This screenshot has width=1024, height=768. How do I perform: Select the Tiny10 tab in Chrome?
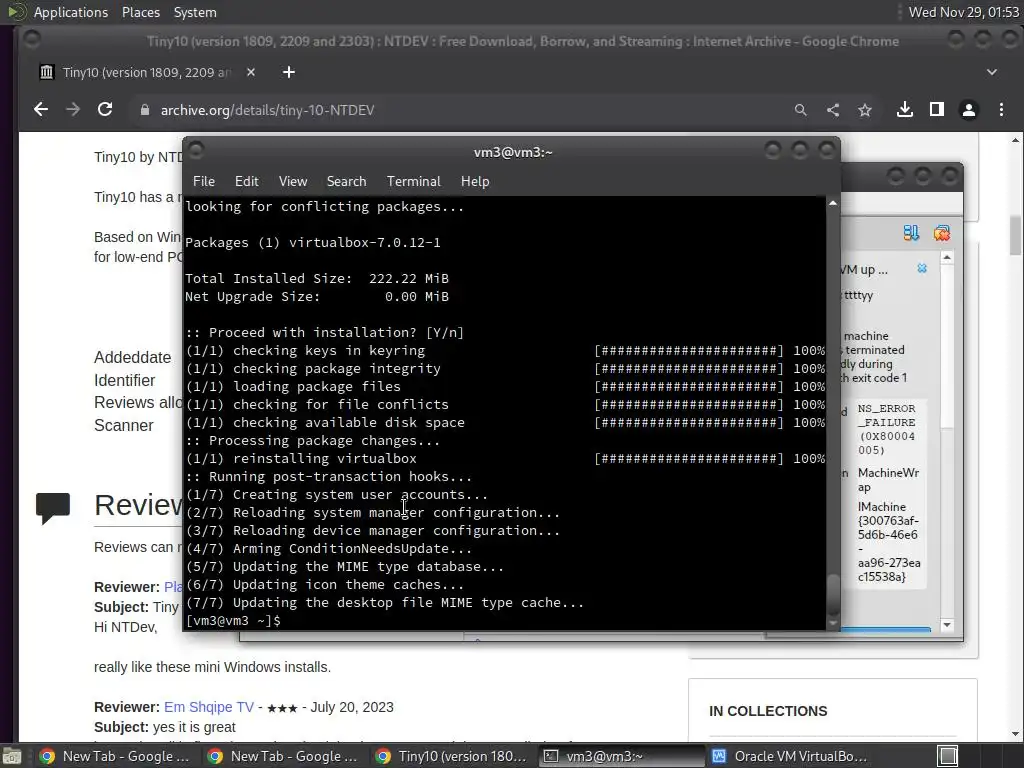click(148, 72)
